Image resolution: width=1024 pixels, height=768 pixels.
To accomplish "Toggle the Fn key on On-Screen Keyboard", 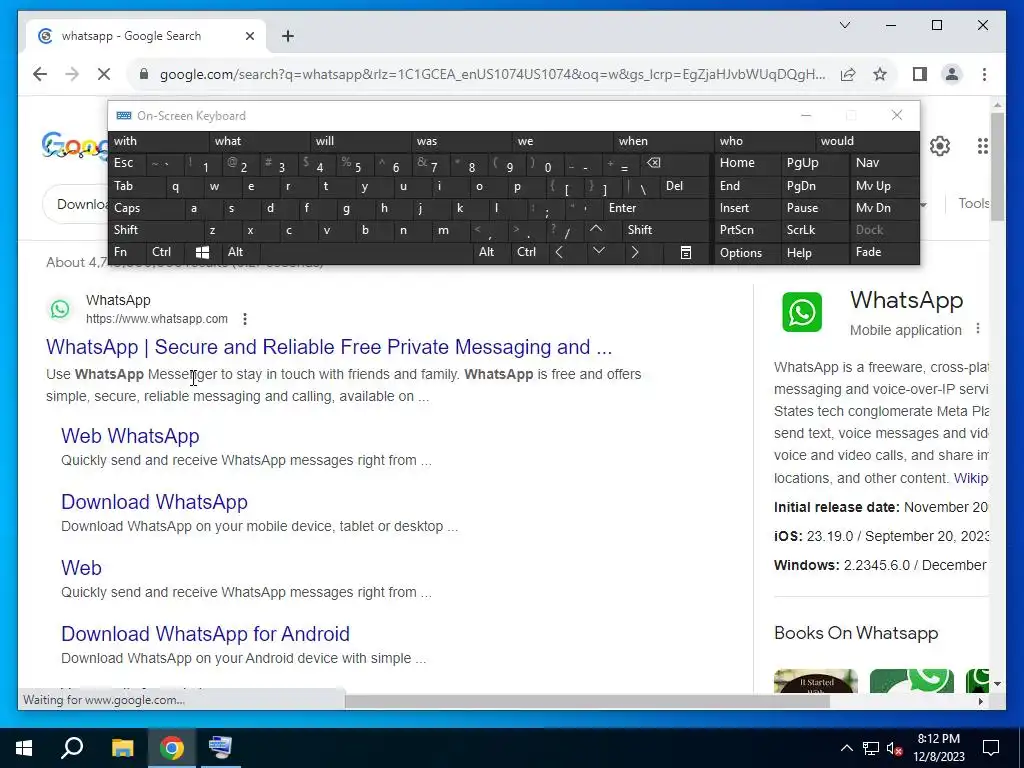I will [127, 252].
